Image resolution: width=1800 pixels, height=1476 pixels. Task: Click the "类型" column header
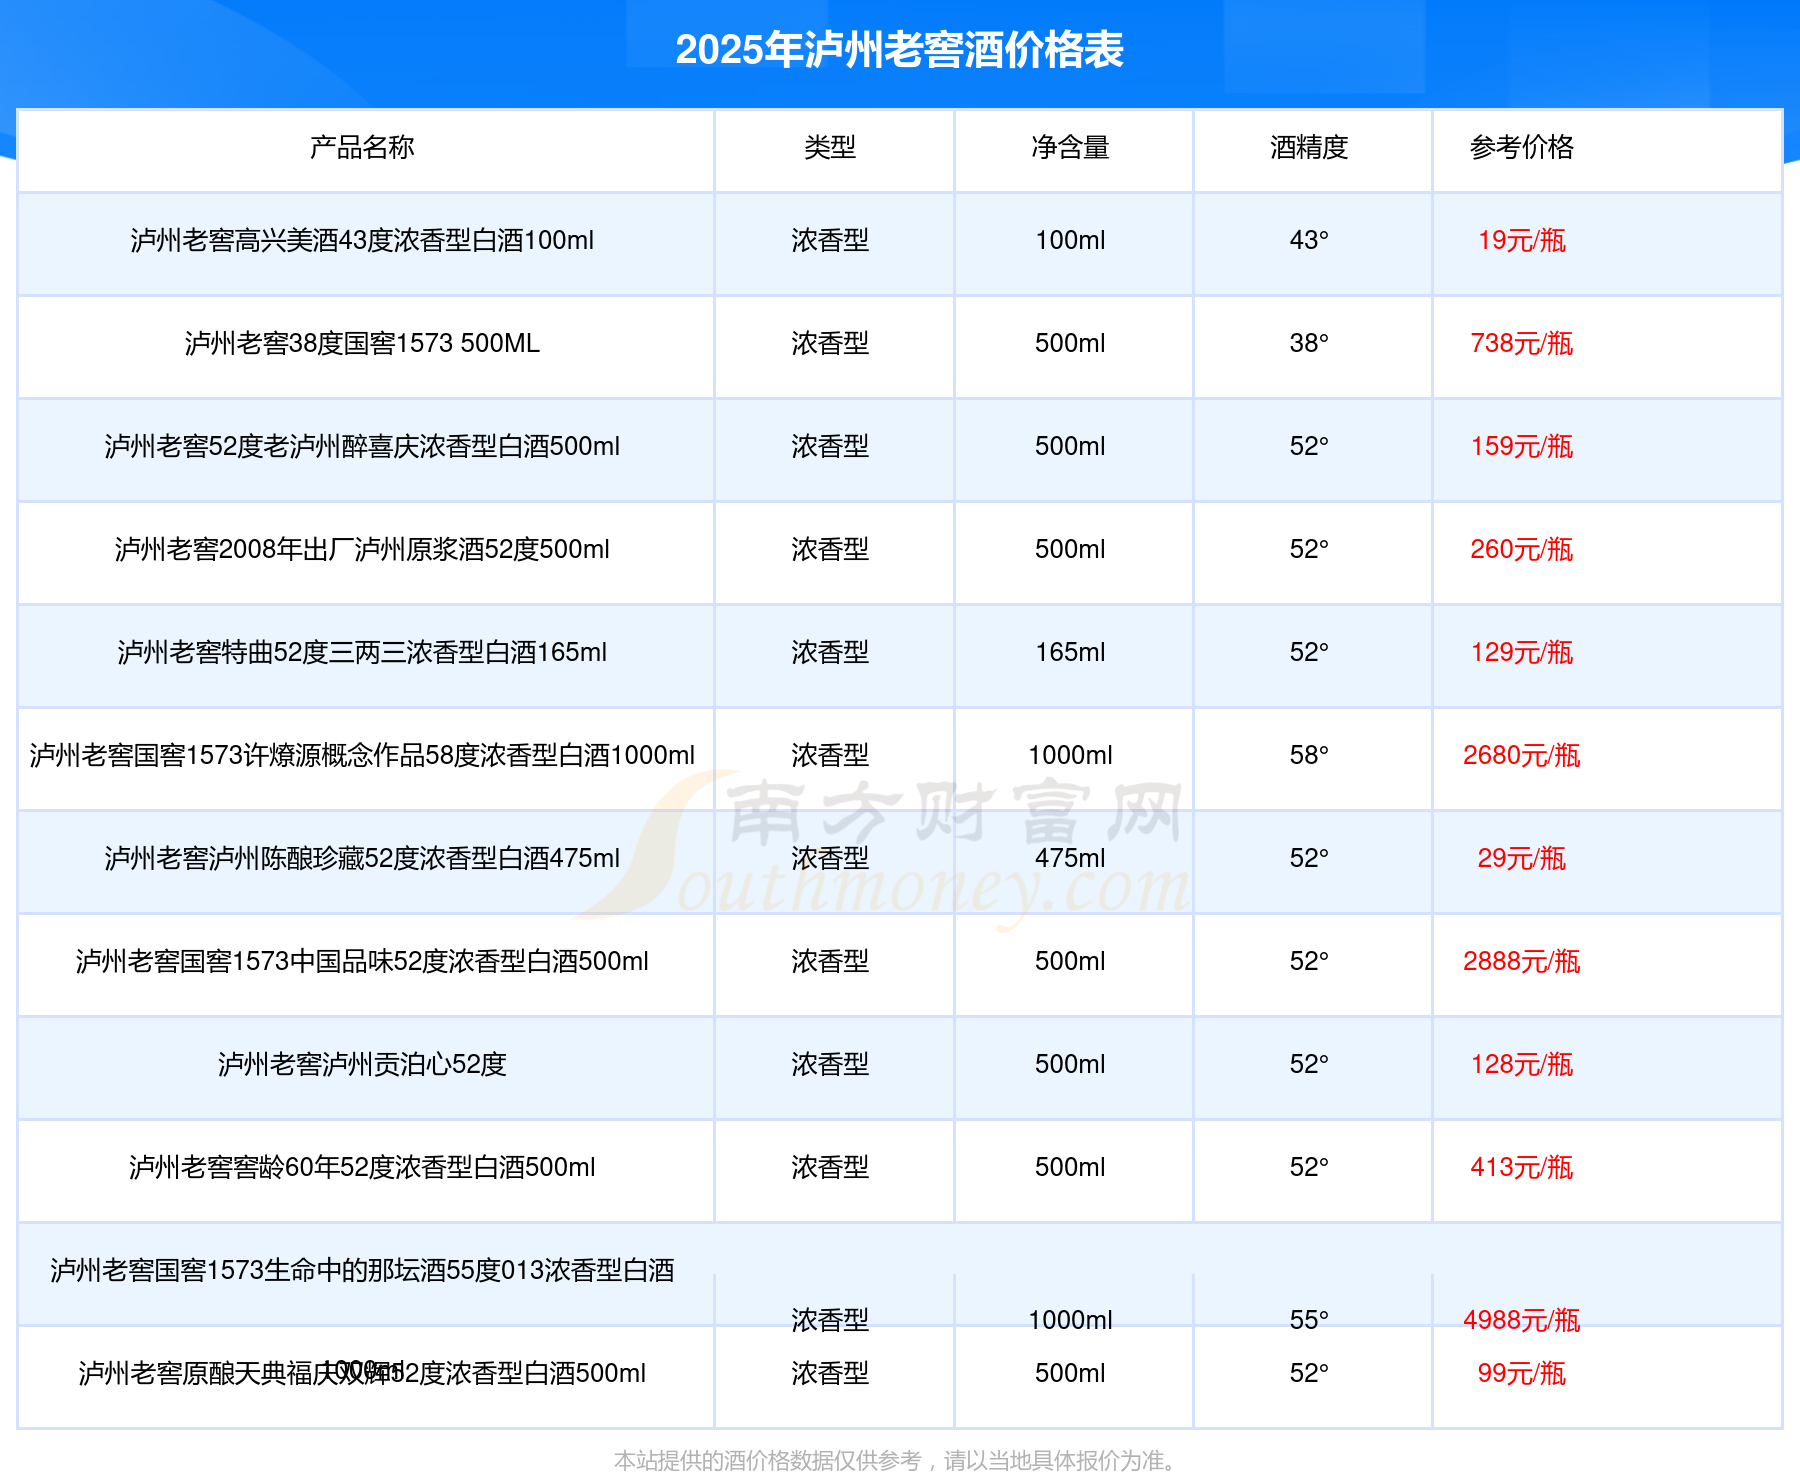click(830, 147)
